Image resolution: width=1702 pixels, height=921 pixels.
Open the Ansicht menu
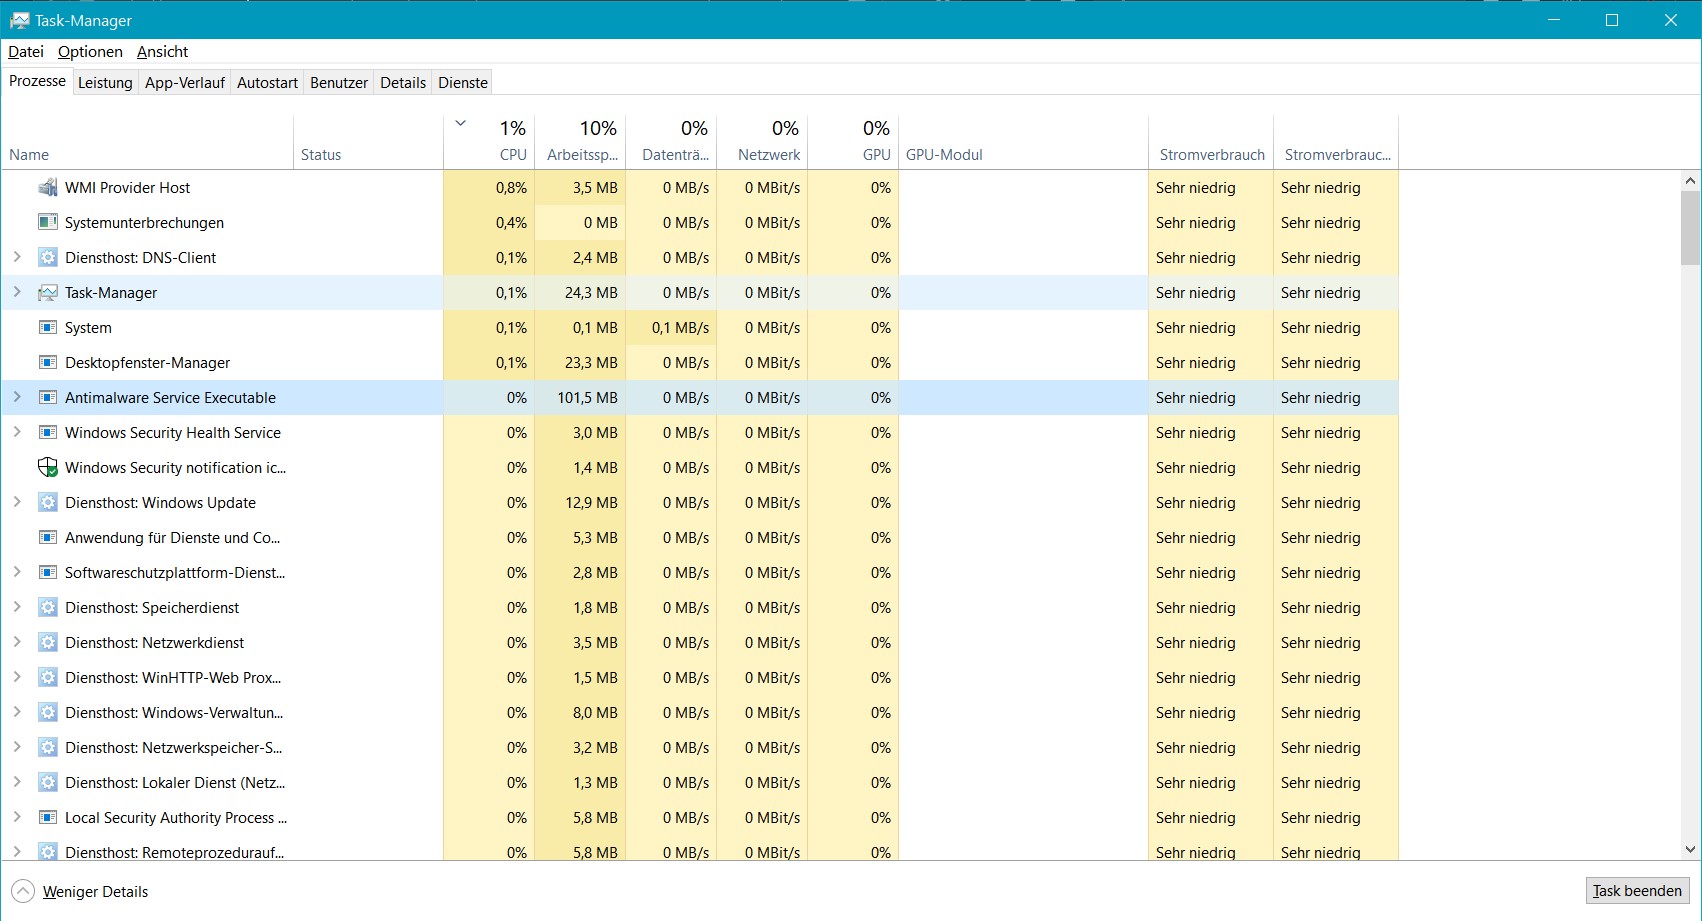162,51
